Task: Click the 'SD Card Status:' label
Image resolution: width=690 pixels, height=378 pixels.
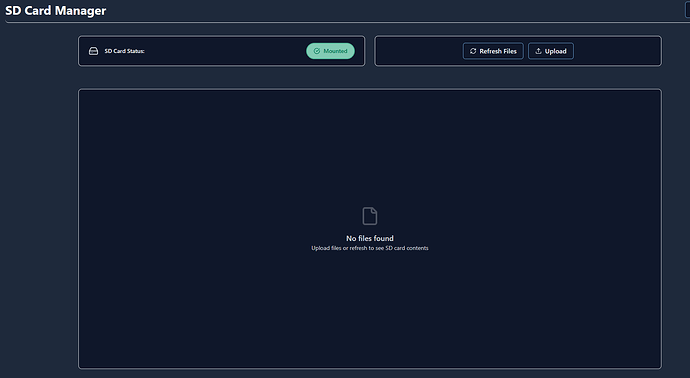Action: [125, 51]
